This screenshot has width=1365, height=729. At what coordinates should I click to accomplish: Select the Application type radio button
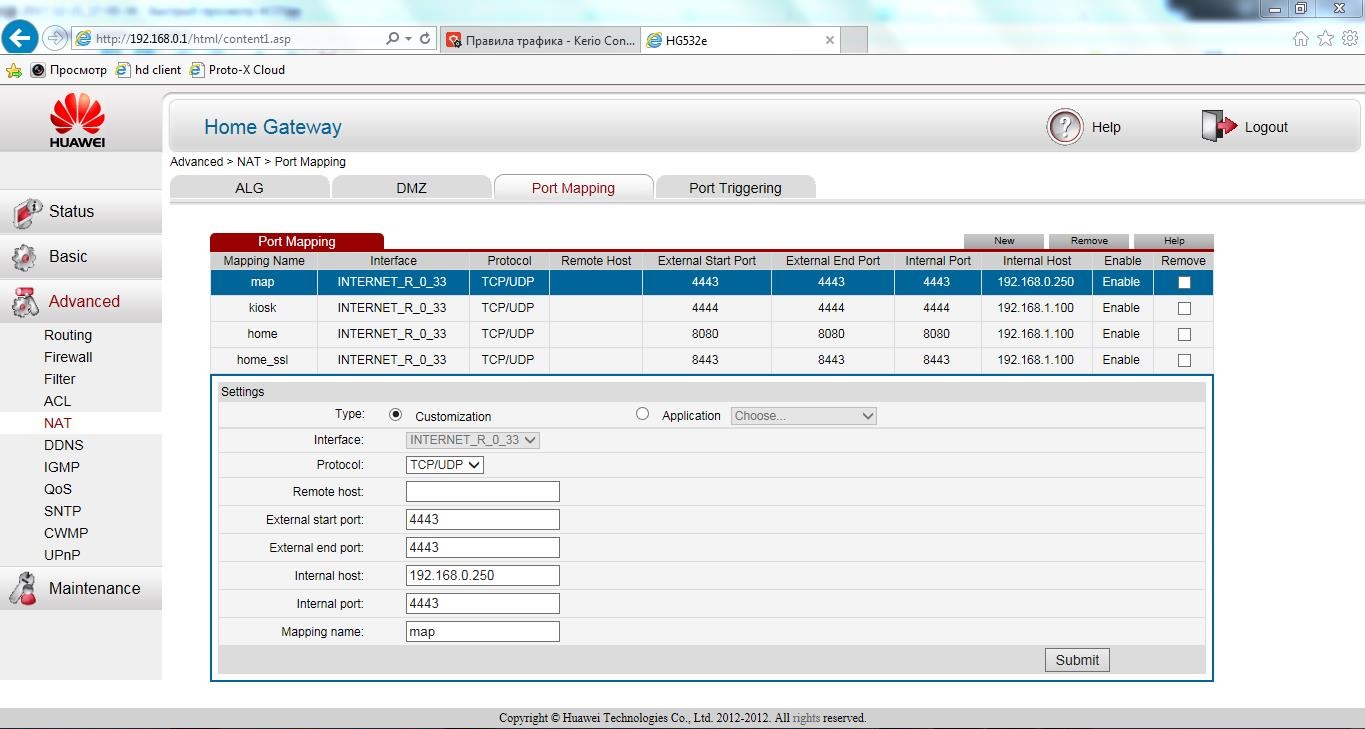click(642, 414)
